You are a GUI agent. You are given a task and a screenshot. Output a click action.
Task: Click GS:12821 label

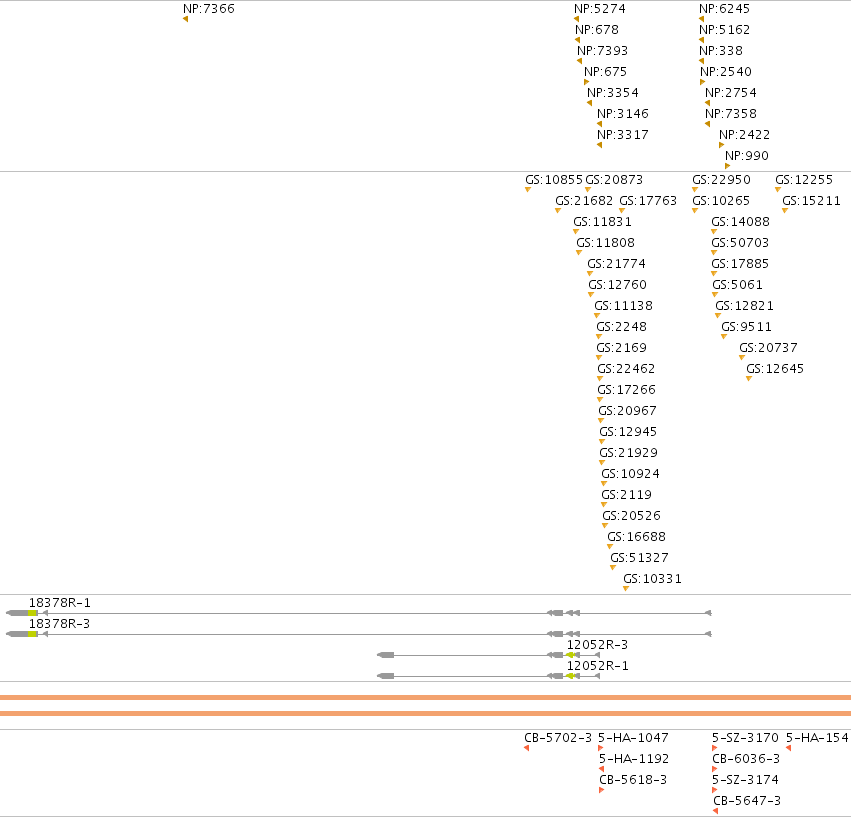(745, 306)
